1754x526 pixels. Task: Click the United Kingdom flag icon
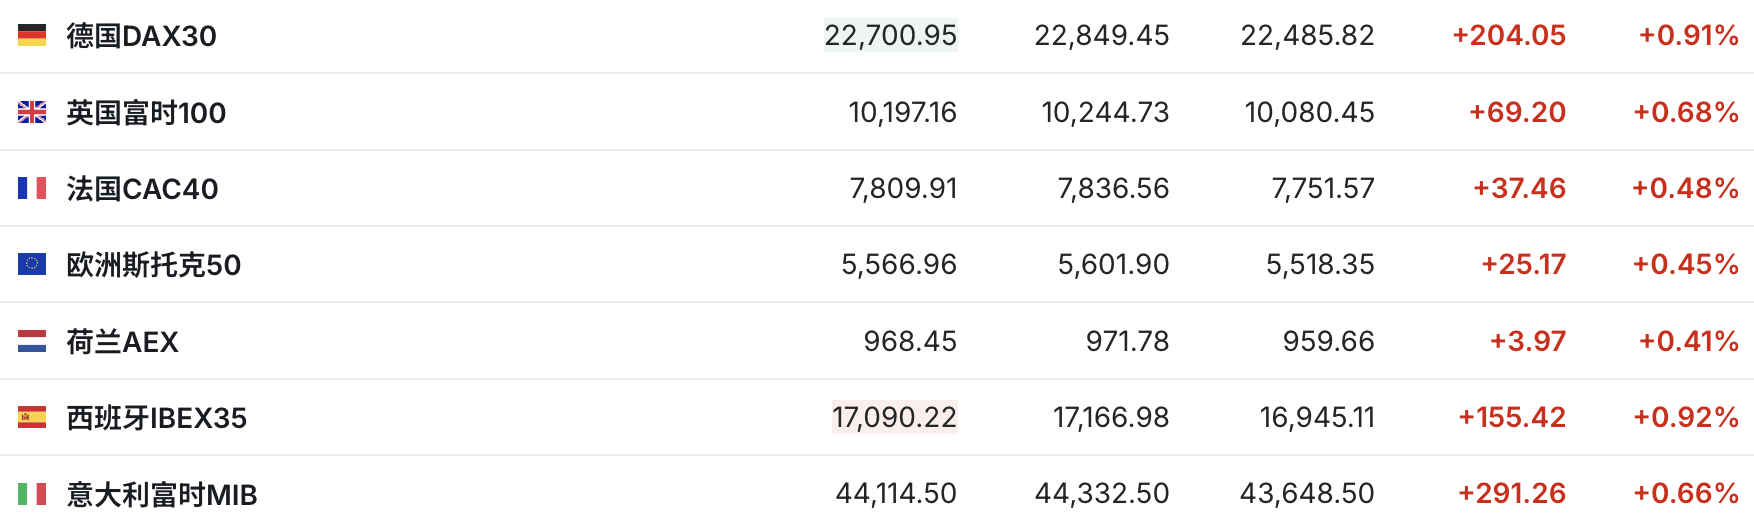[32, 112]
